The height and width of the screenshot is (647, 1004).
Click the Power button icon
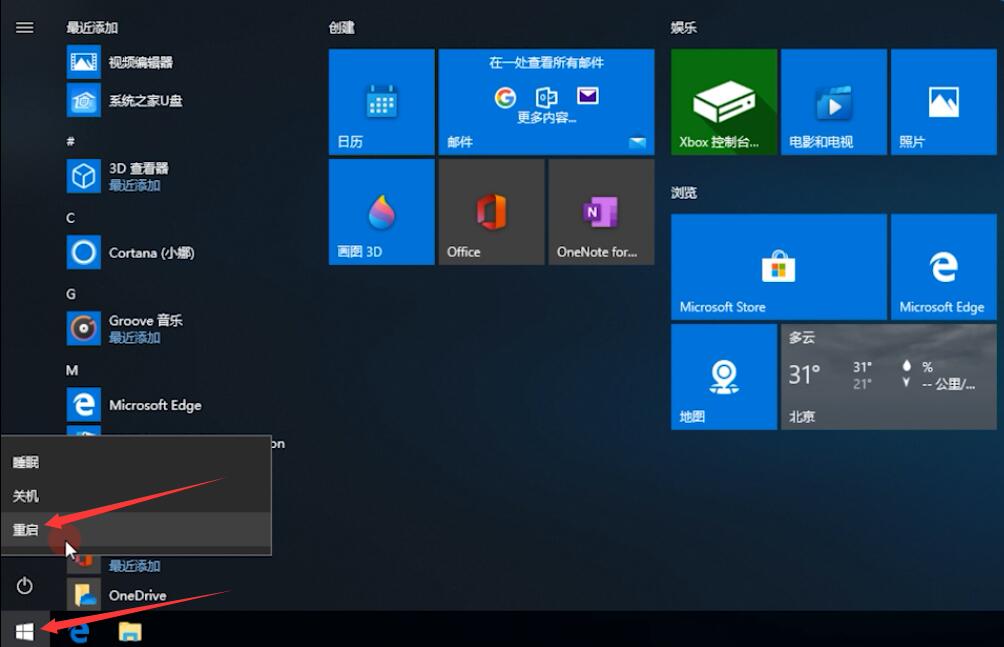[25, 586]
